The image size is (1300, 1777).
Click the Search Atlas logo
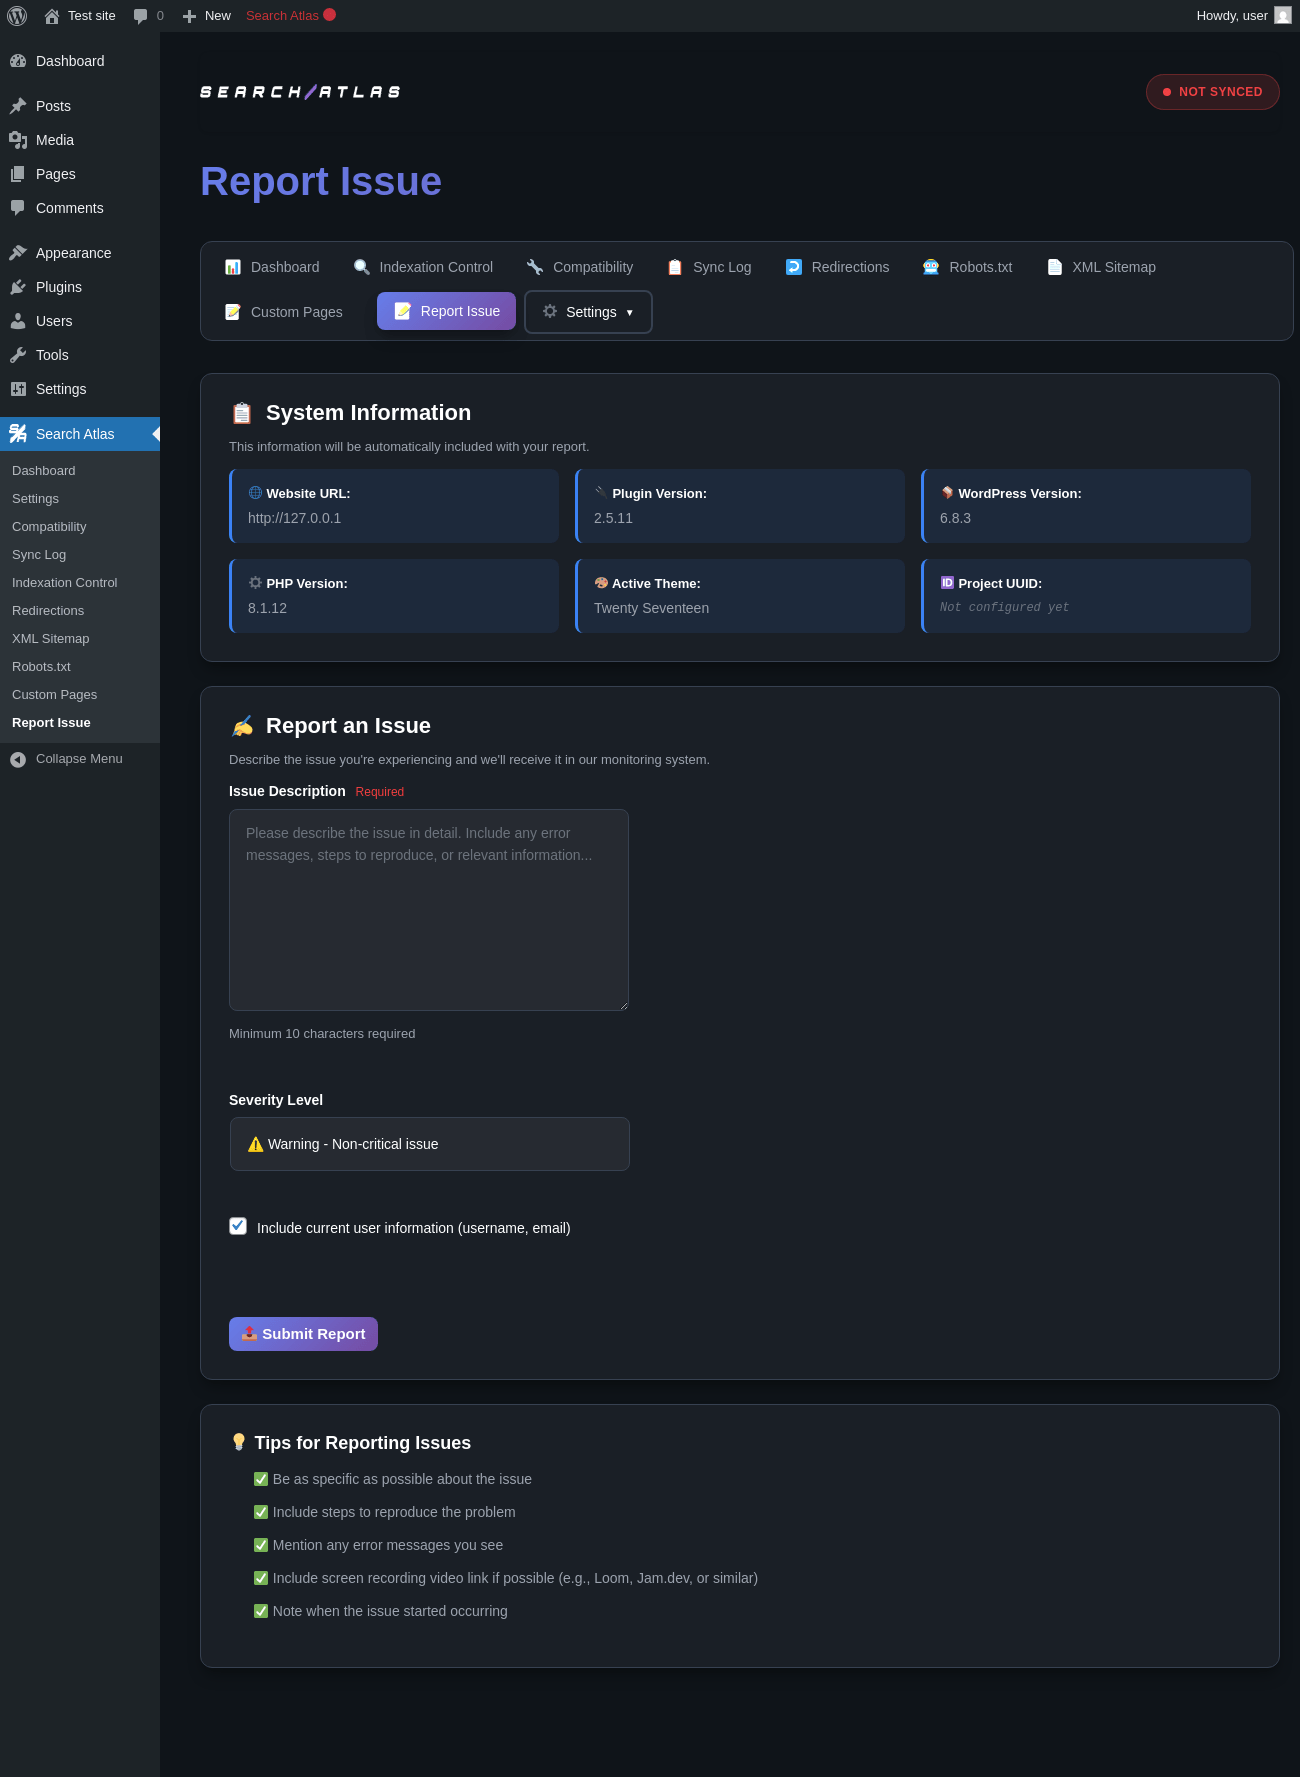click(300, 92)
